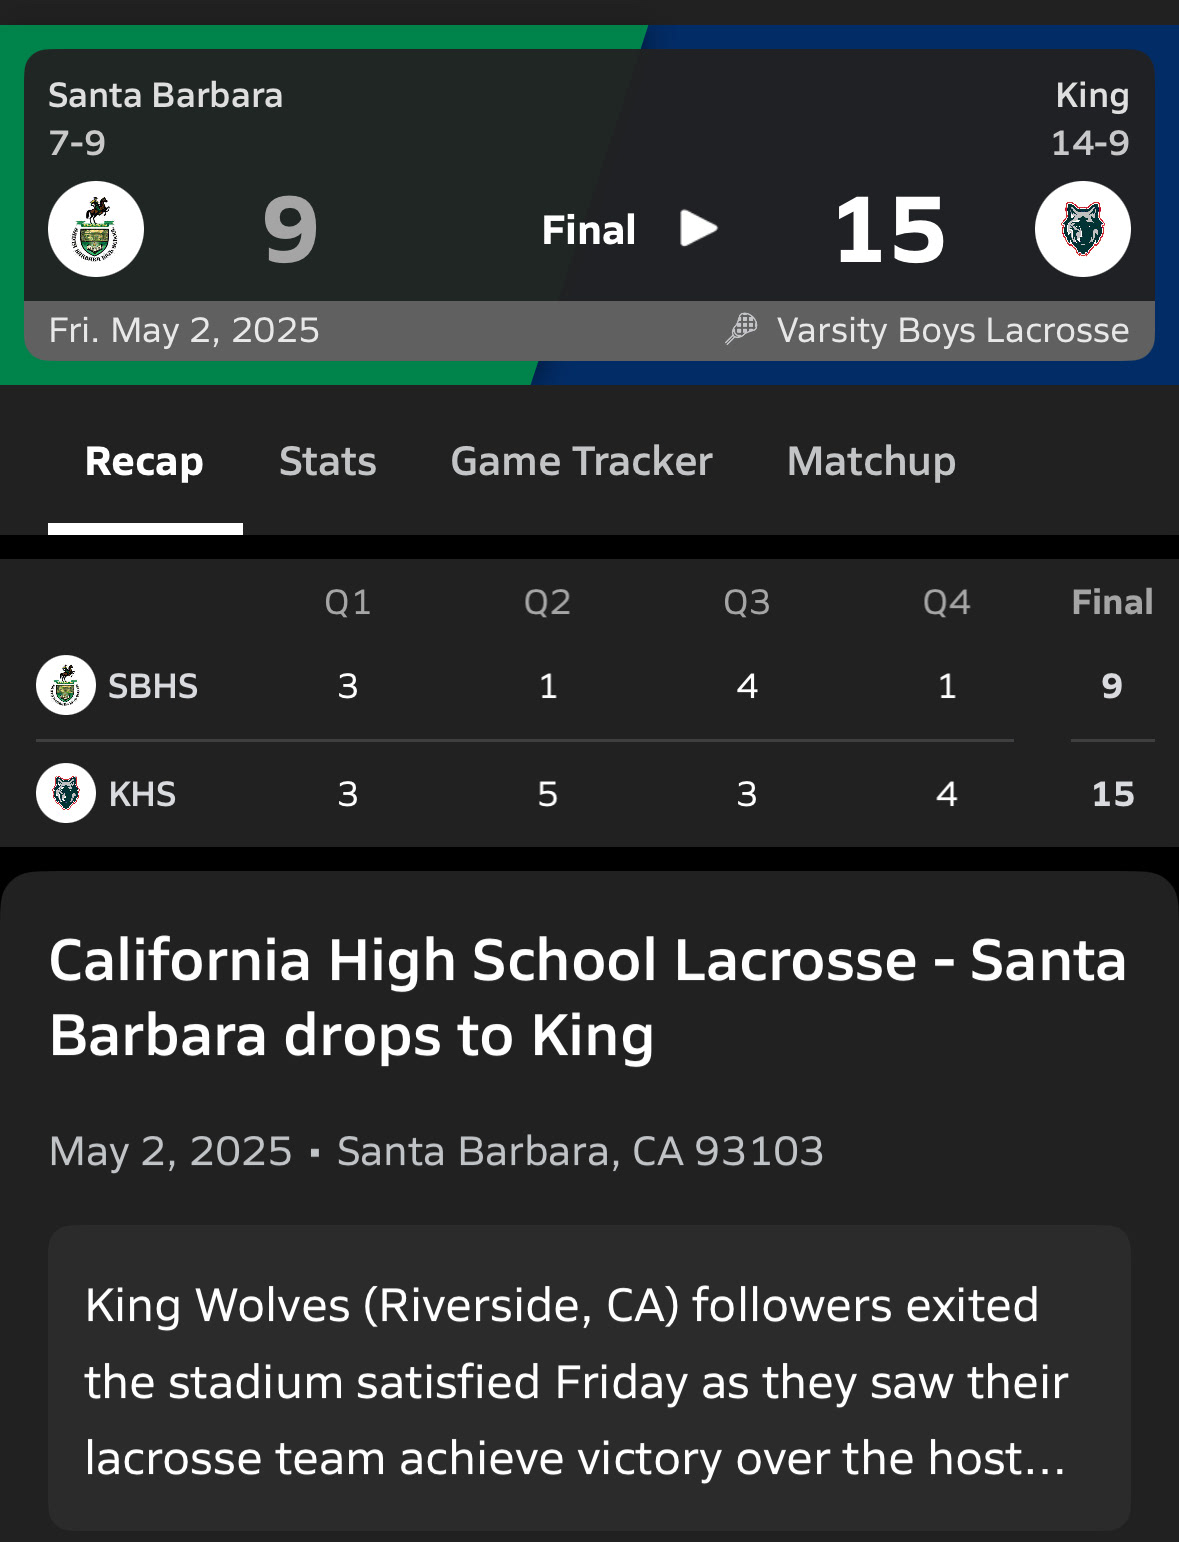Screen dimensions: 1179x1542
Task: Open the Recap tab
Action: 144,462
